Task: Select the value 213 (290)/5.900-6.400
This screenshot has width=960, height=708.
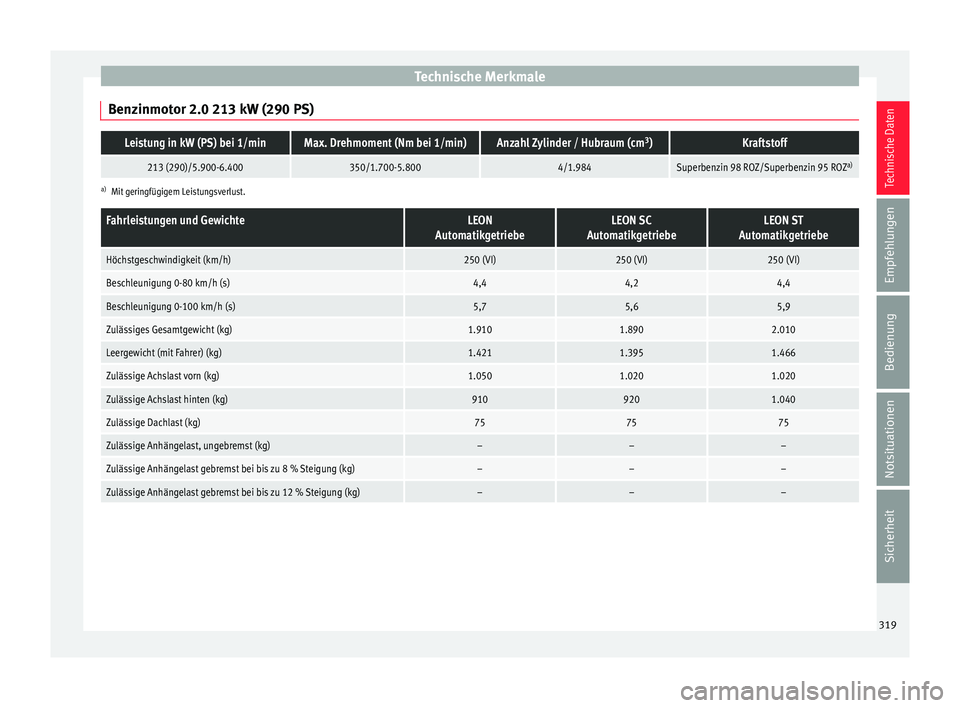Action: (195, 167)
